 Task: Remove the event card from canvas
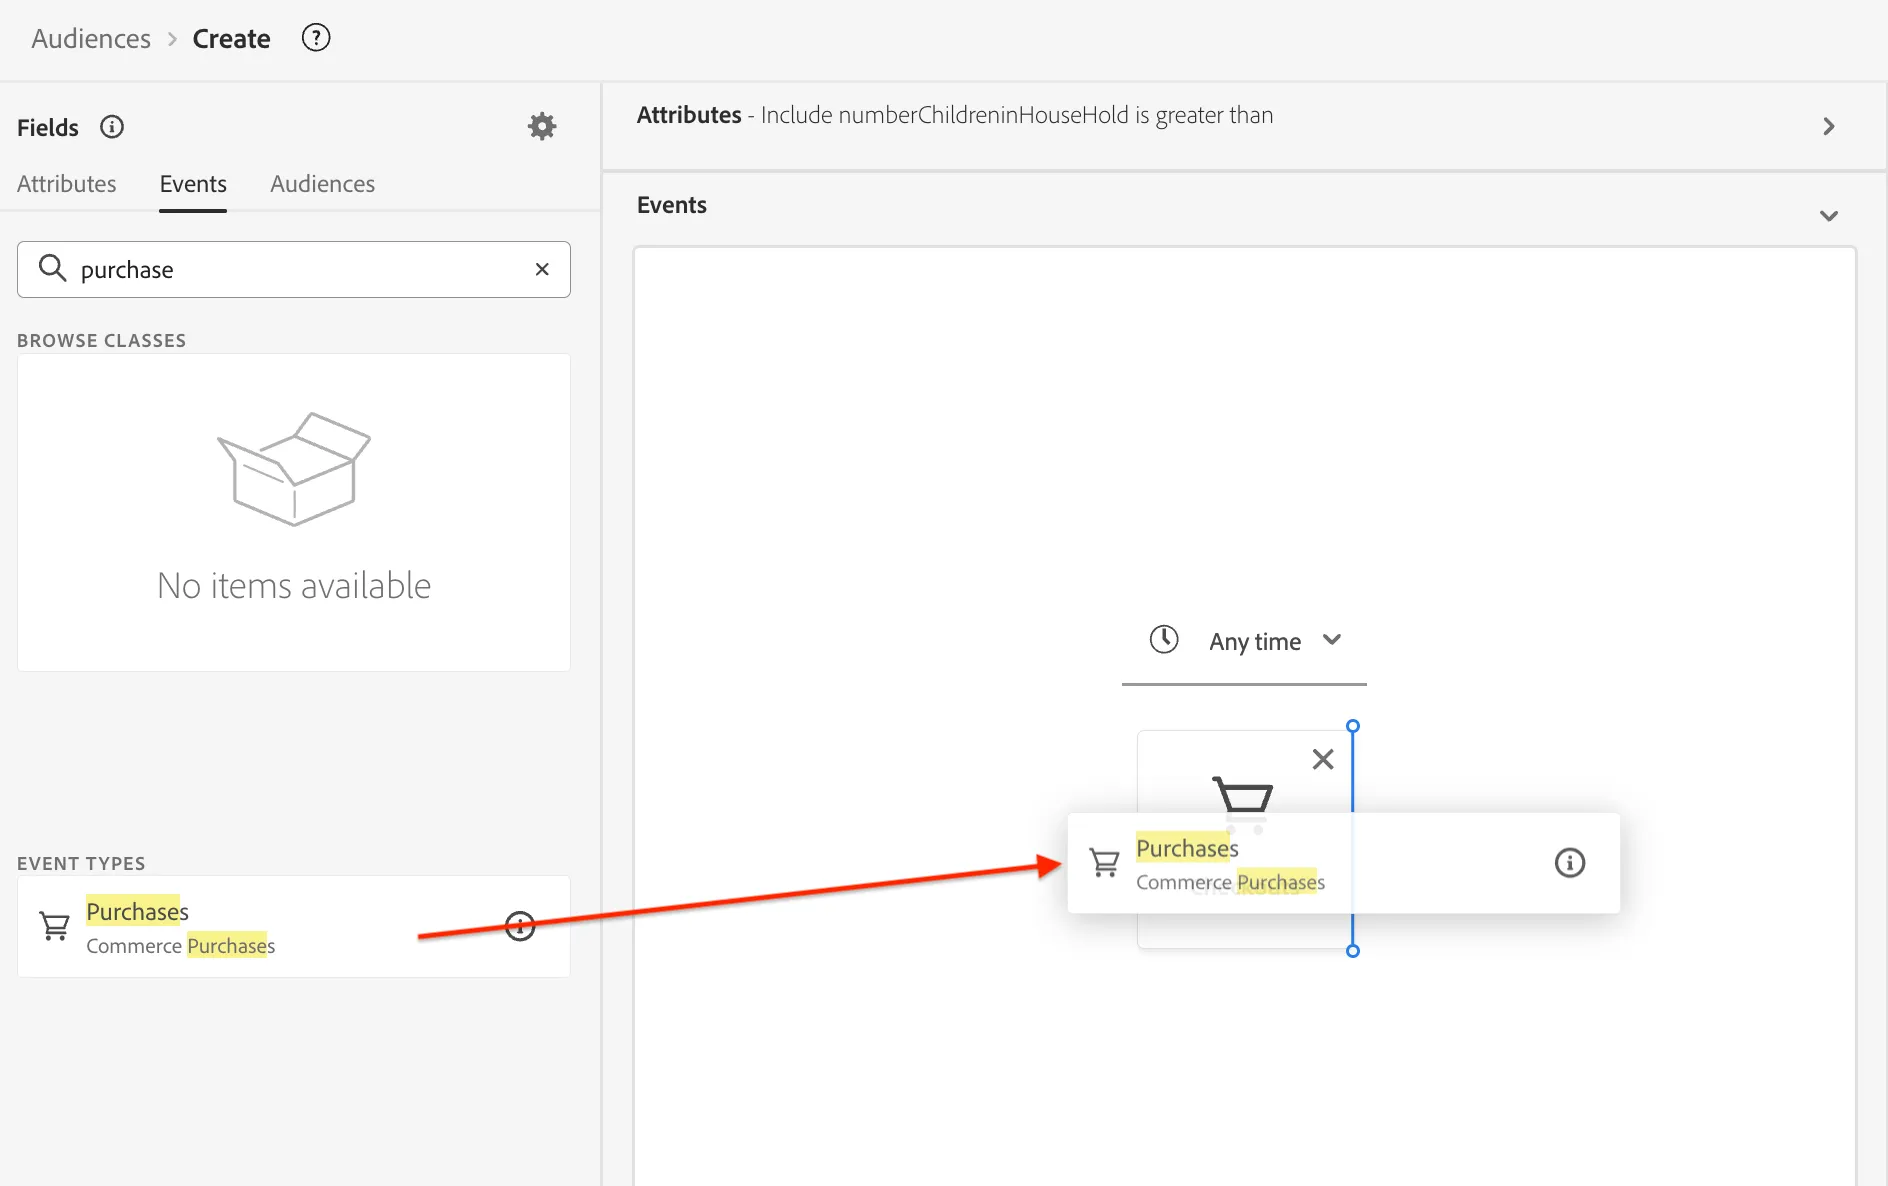click(x=1323, y=759)
